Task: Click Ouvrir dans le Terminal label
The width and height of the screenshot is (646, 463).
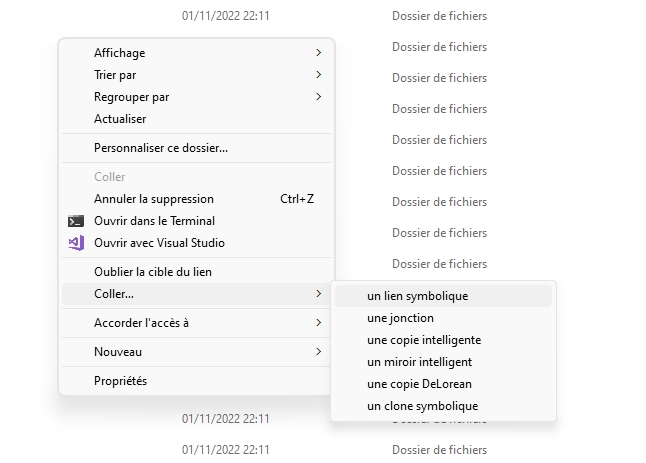Action: [x=154, y=221]
